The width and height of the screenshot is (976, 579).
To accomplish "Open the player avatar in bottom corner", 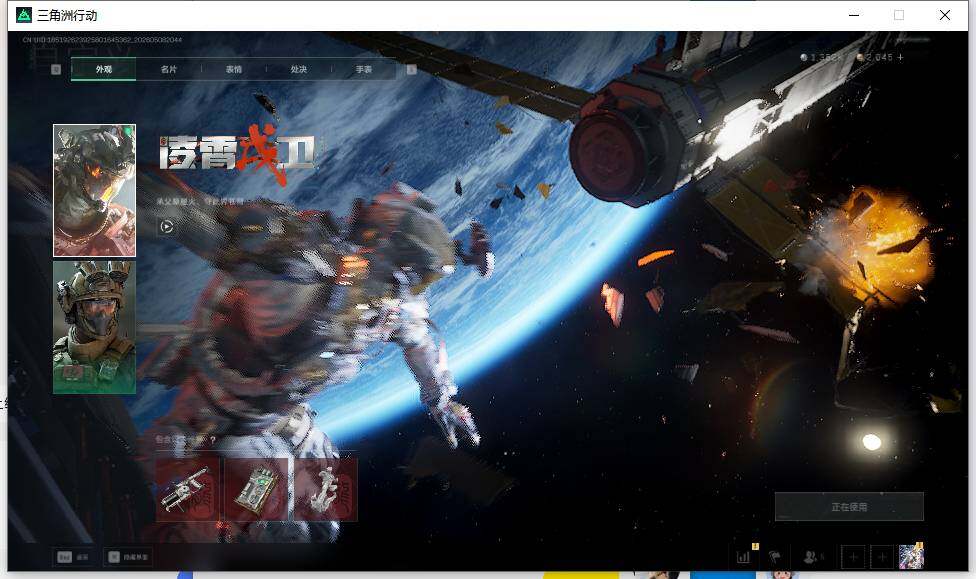I will [x=911, y=557].
